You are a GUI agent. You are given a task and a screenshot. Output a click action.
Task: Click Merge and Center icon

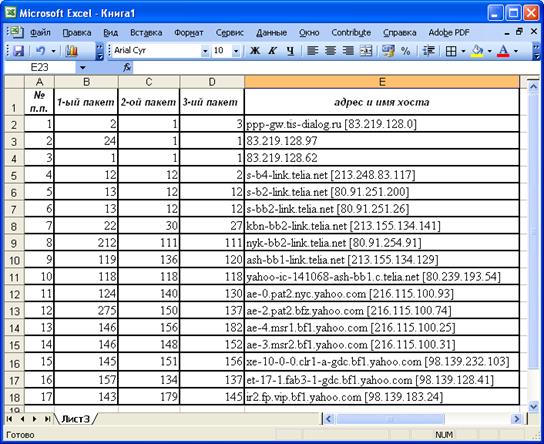point(366,51)
